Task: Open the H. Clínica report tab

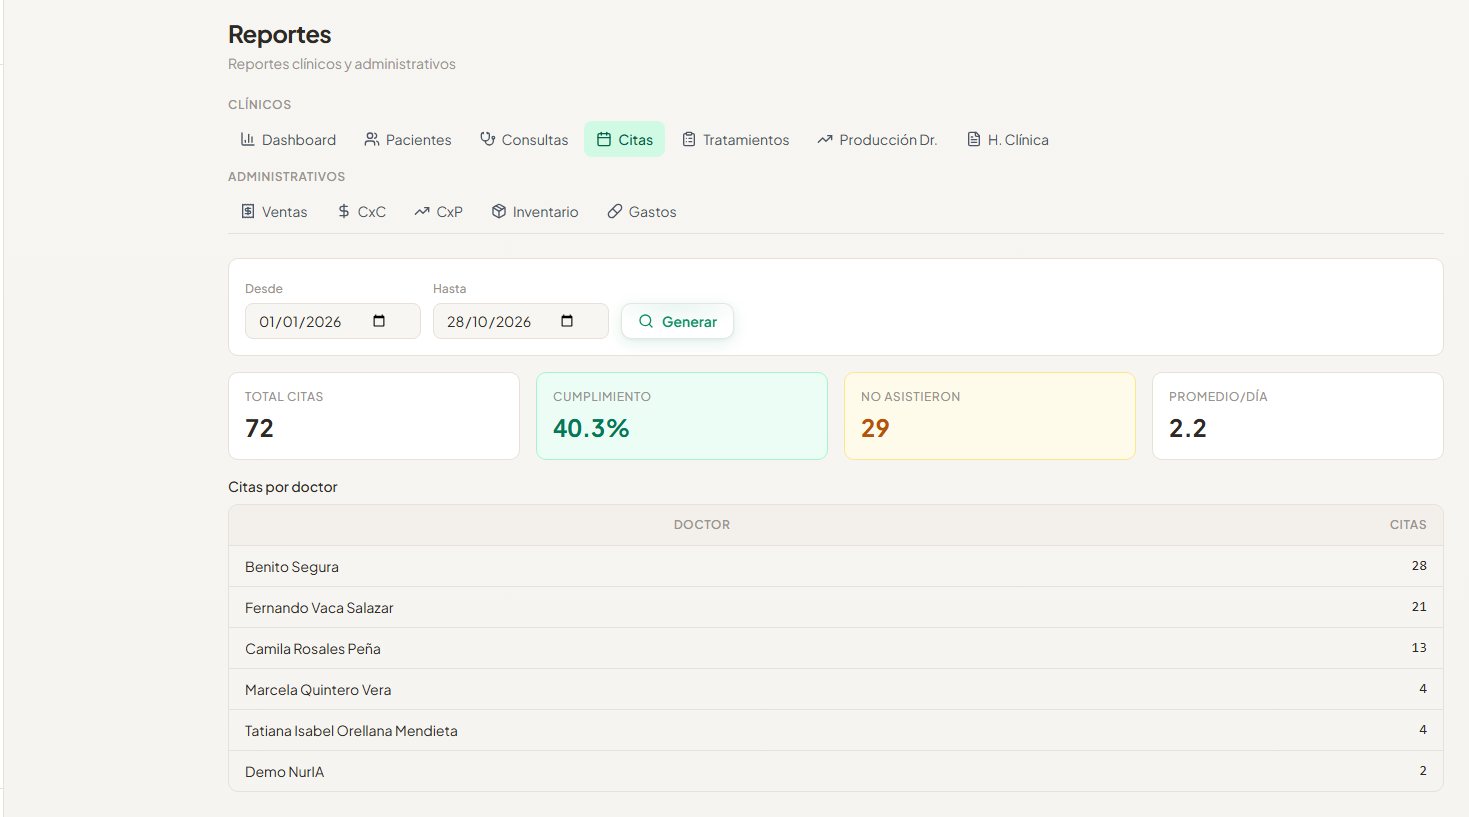Action: point(1008,140)
